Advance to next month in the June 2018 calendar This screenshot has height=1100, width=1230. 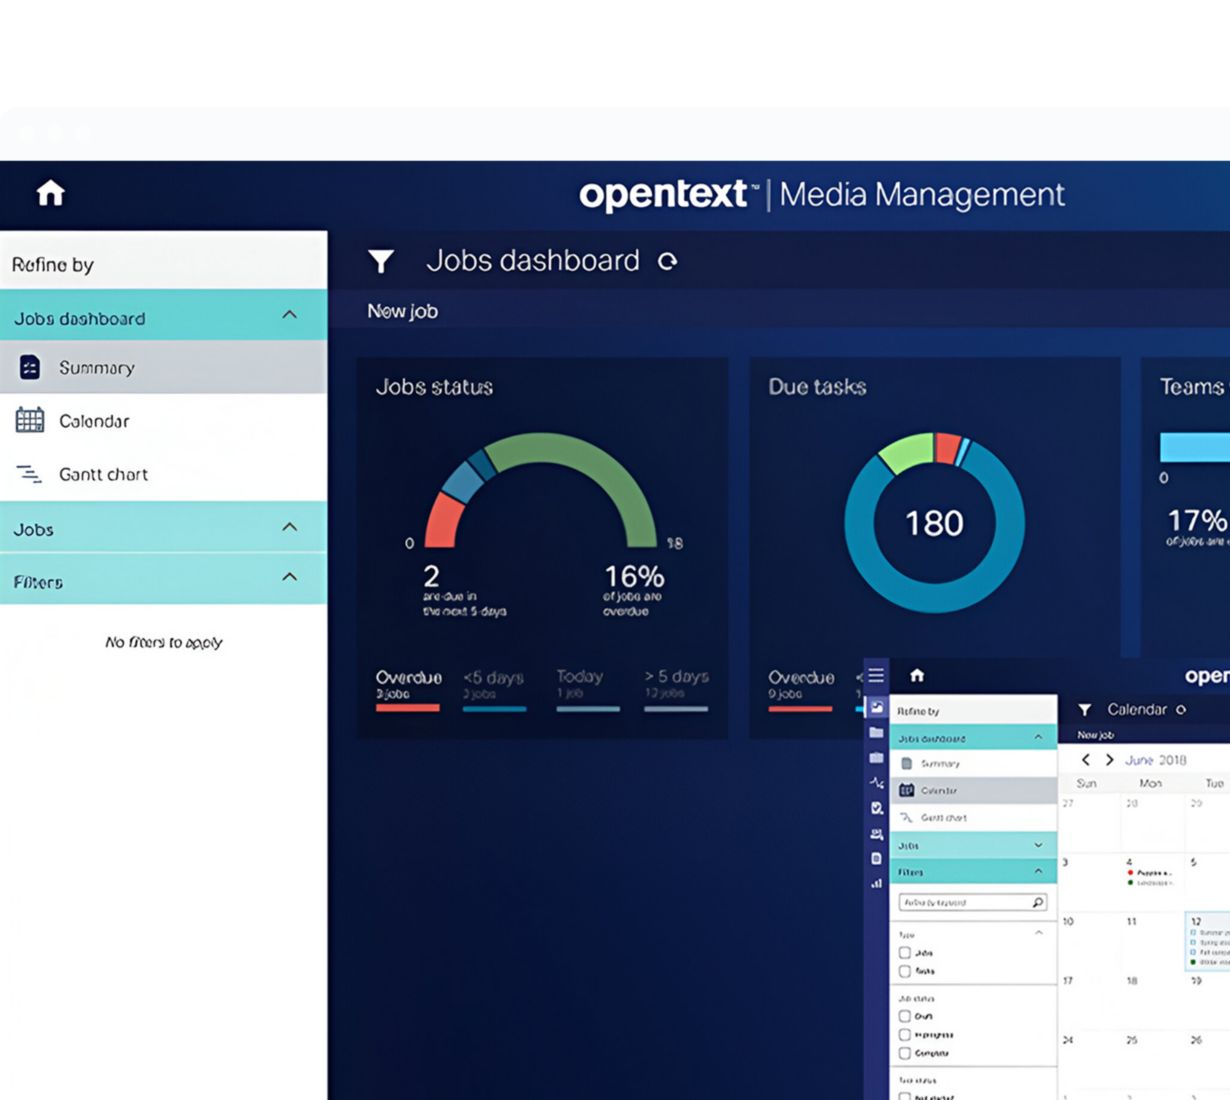[x=1109, y=760]
